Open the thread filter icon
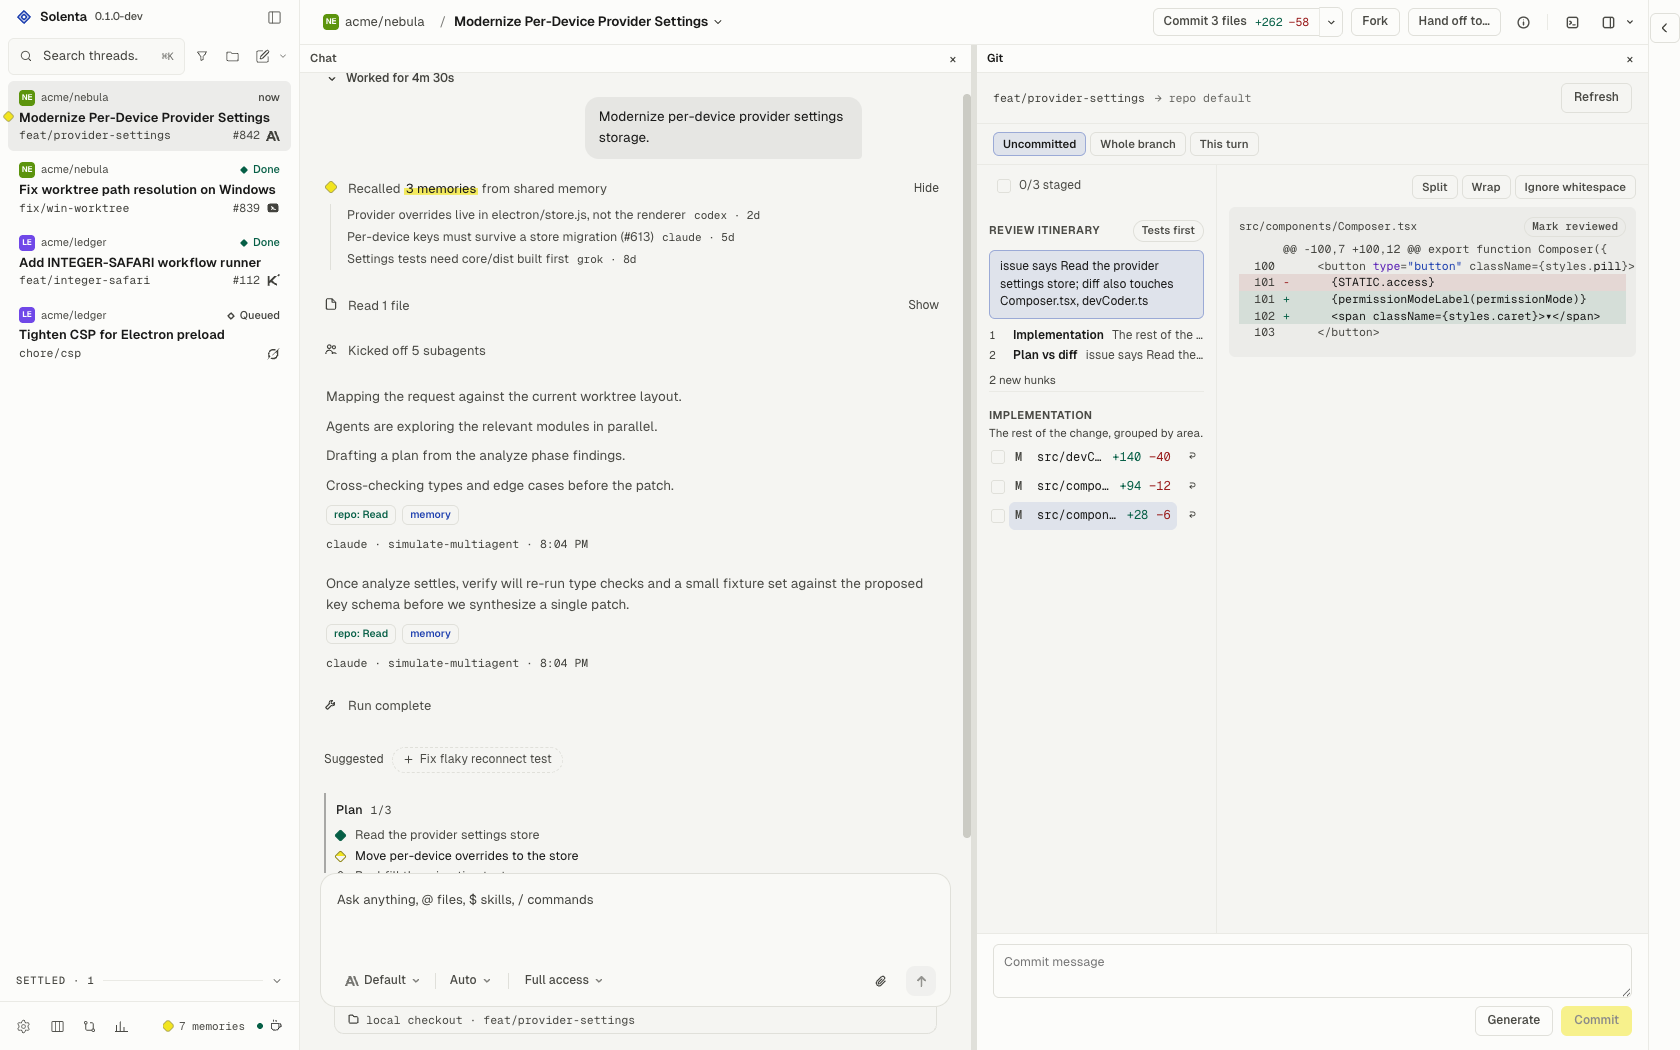1680x1050 pixels. click(x=202, y=56)
